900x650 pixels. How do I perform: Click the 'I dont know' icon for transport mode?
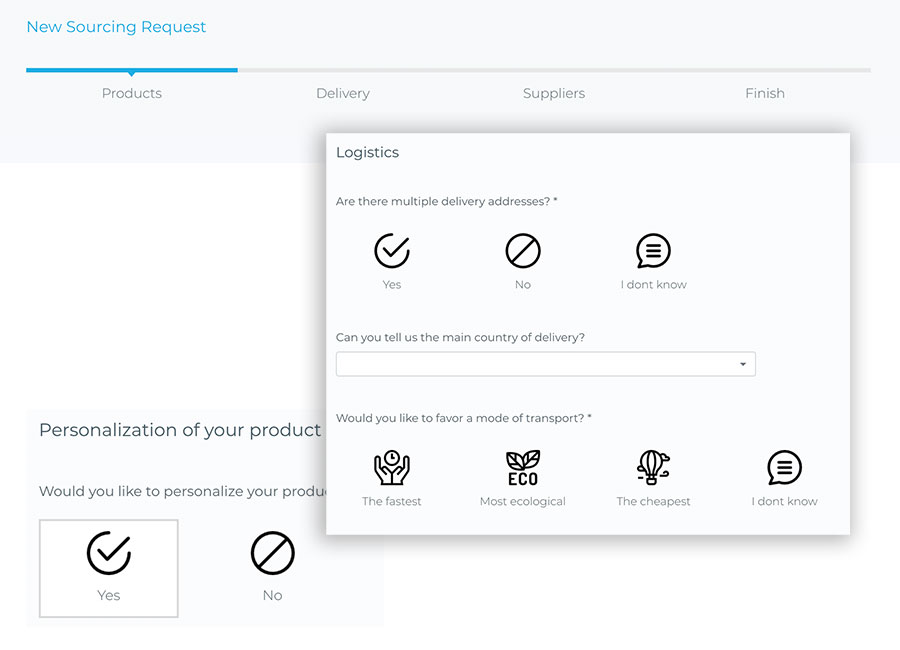click(x=784, y=467)
